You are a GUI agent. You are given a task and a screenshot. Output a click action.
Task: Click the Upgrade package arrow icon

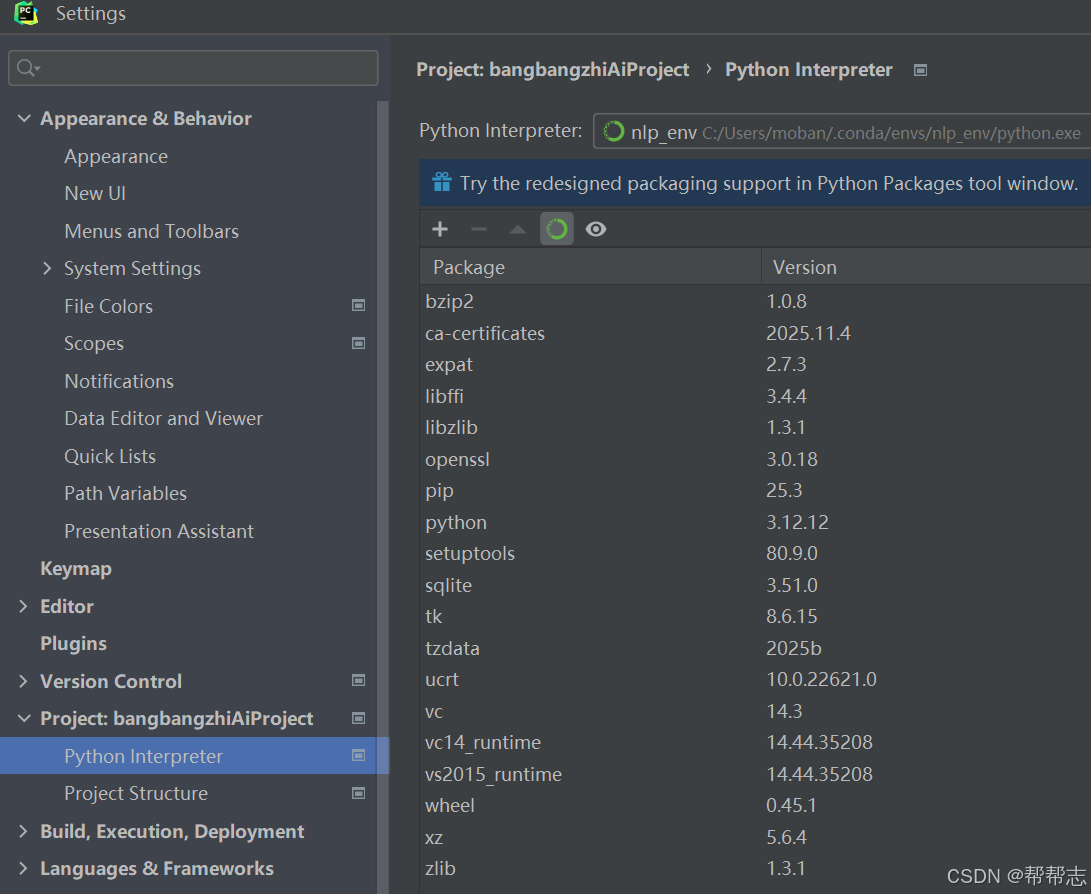pos(518,229)
